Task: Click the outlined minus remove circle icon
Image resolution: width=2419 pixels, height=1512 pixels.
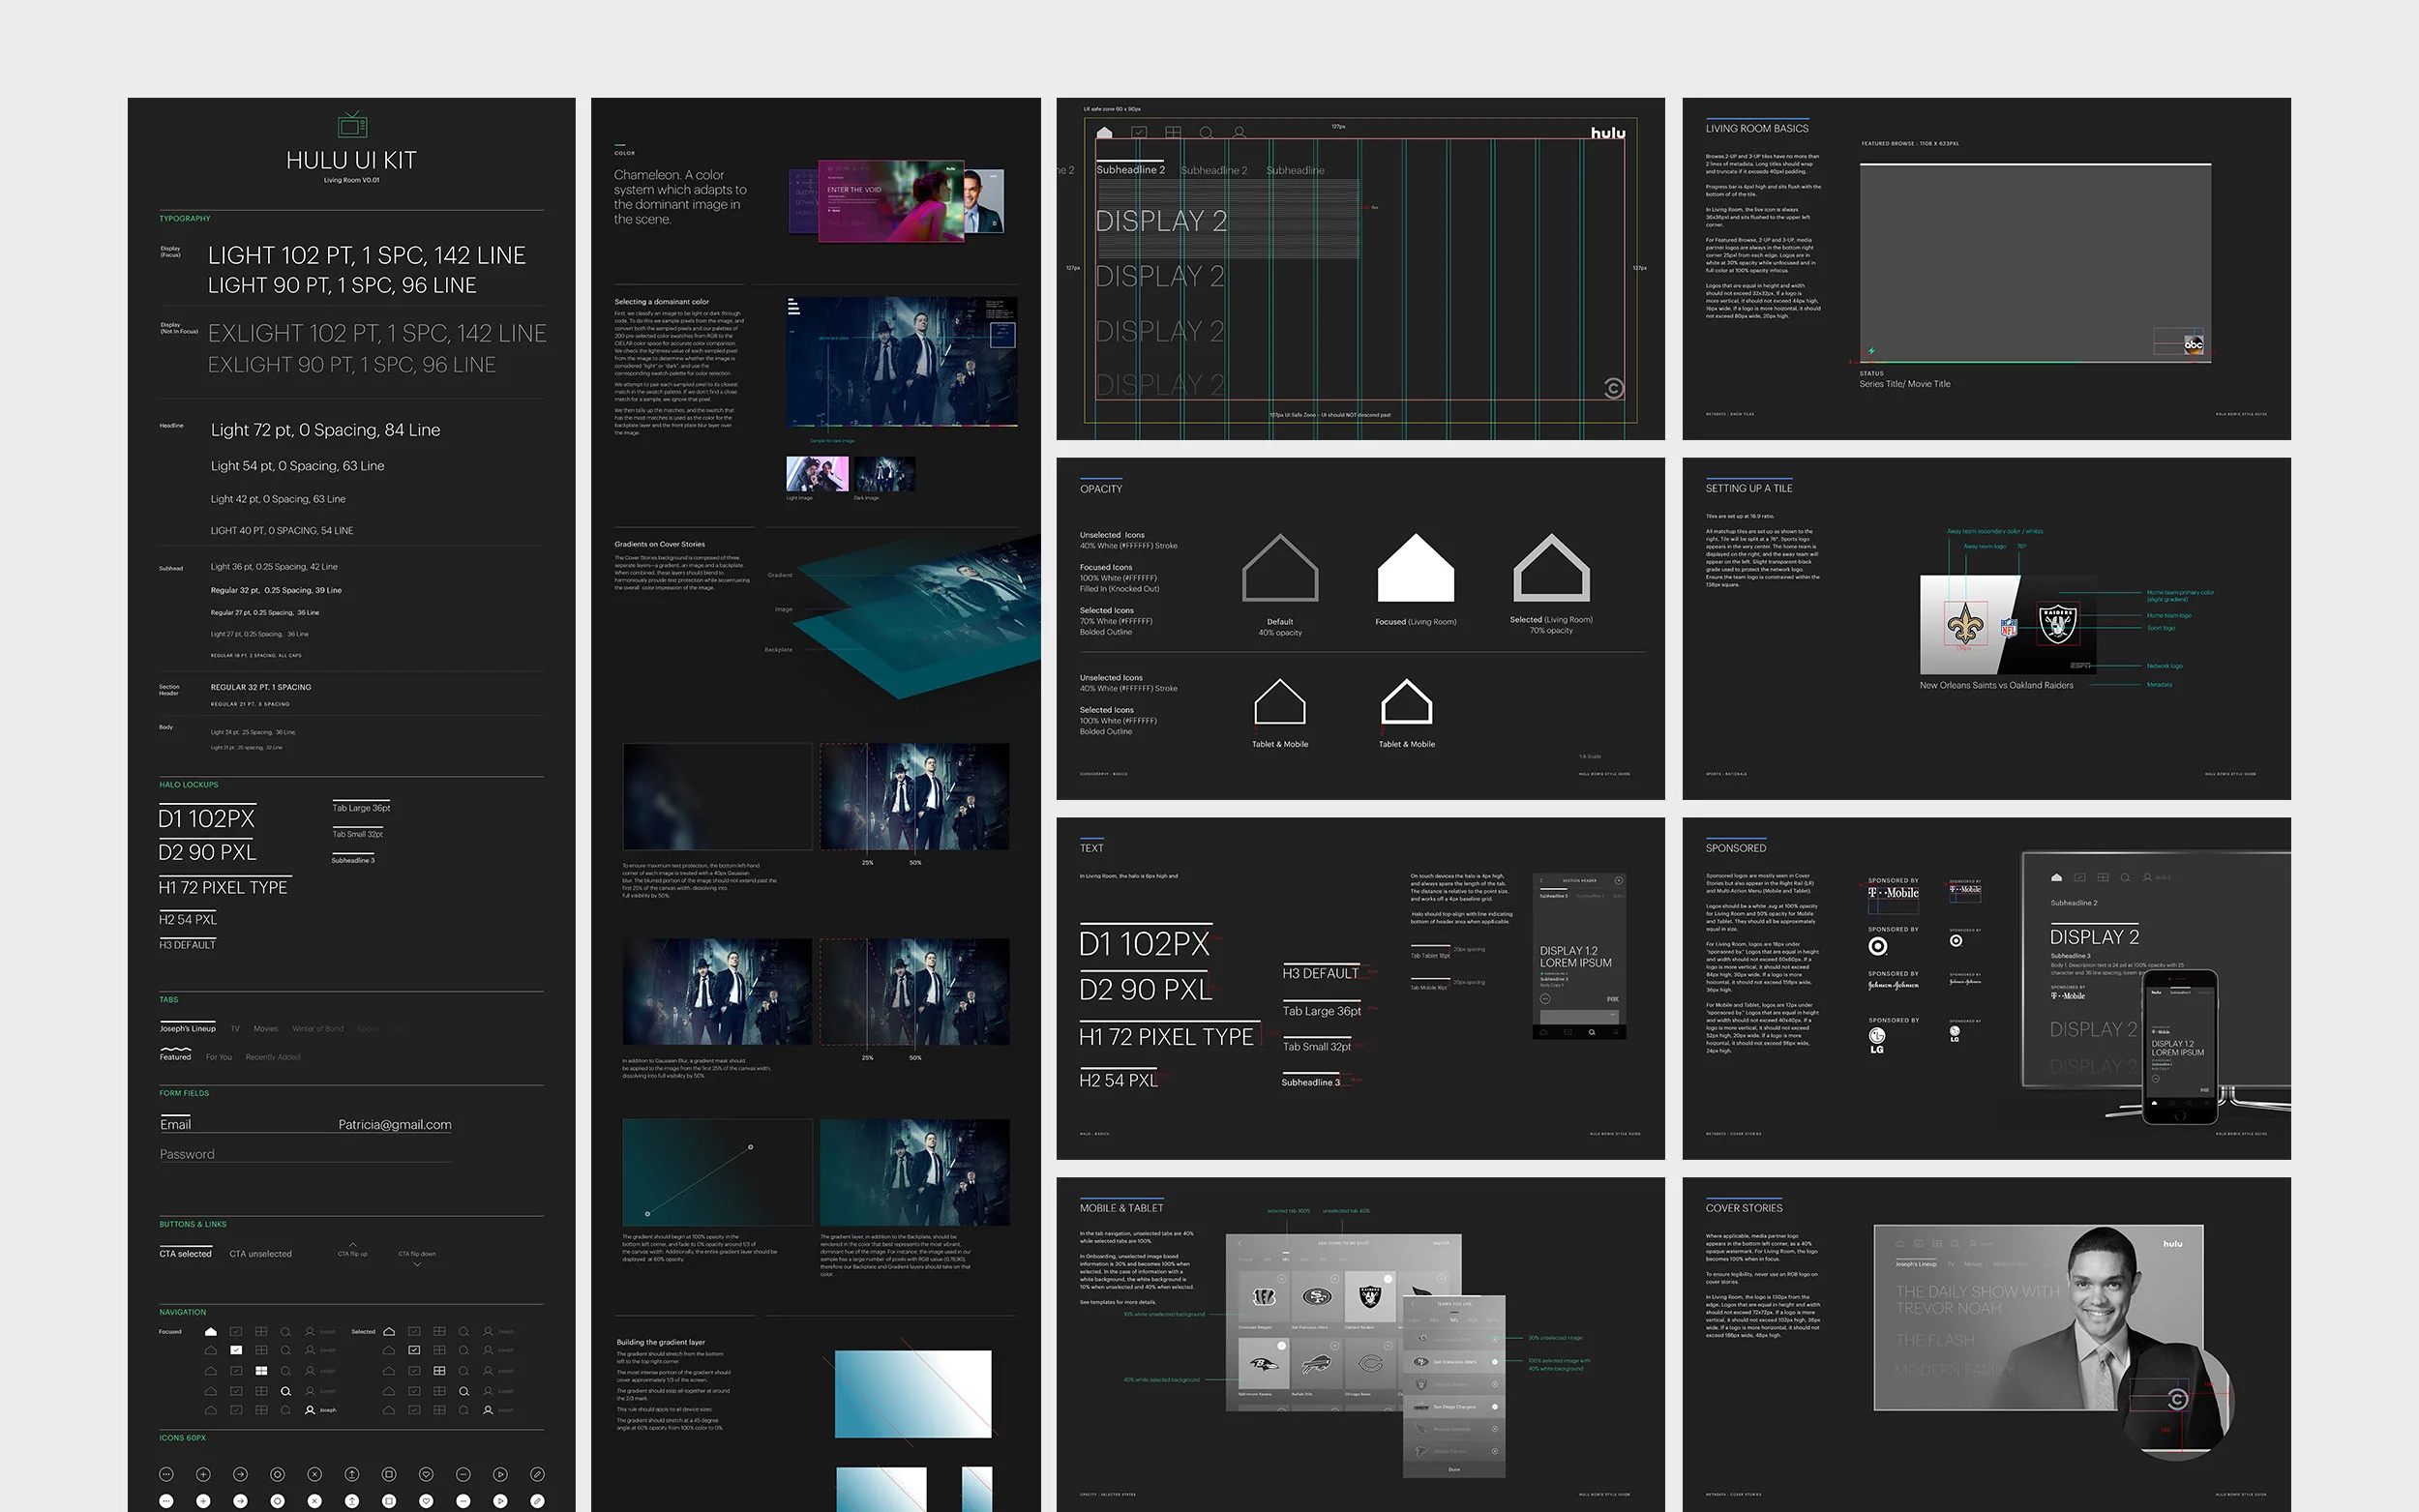Action: (463, 1474)
